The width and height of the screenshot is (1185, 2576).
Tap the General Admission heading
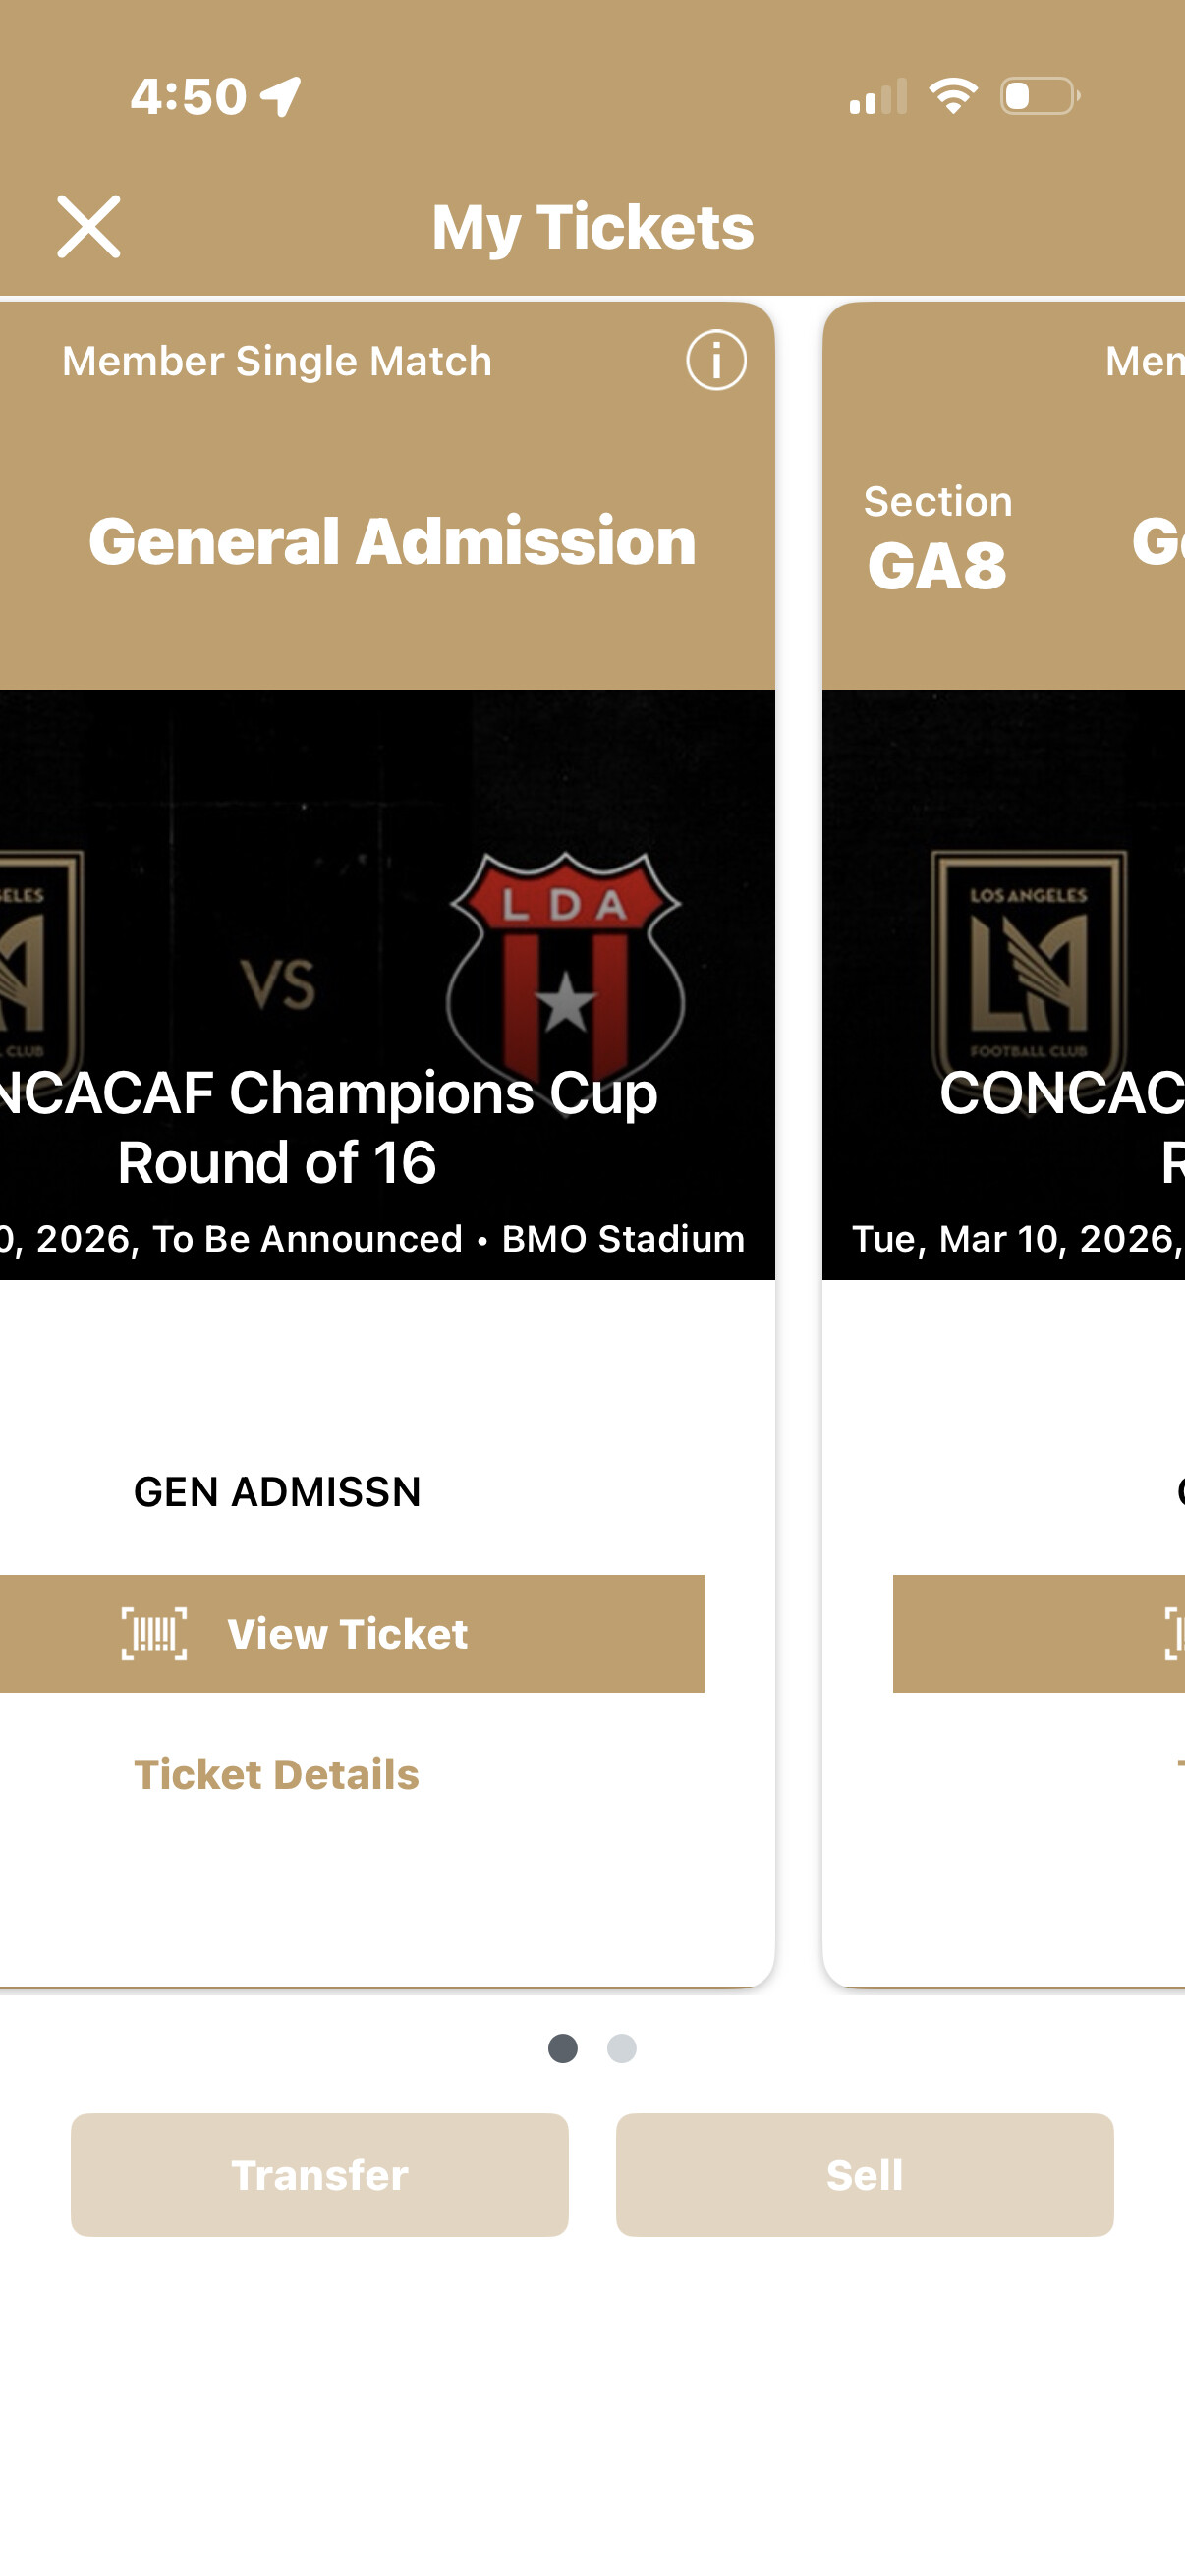point(392,541)
